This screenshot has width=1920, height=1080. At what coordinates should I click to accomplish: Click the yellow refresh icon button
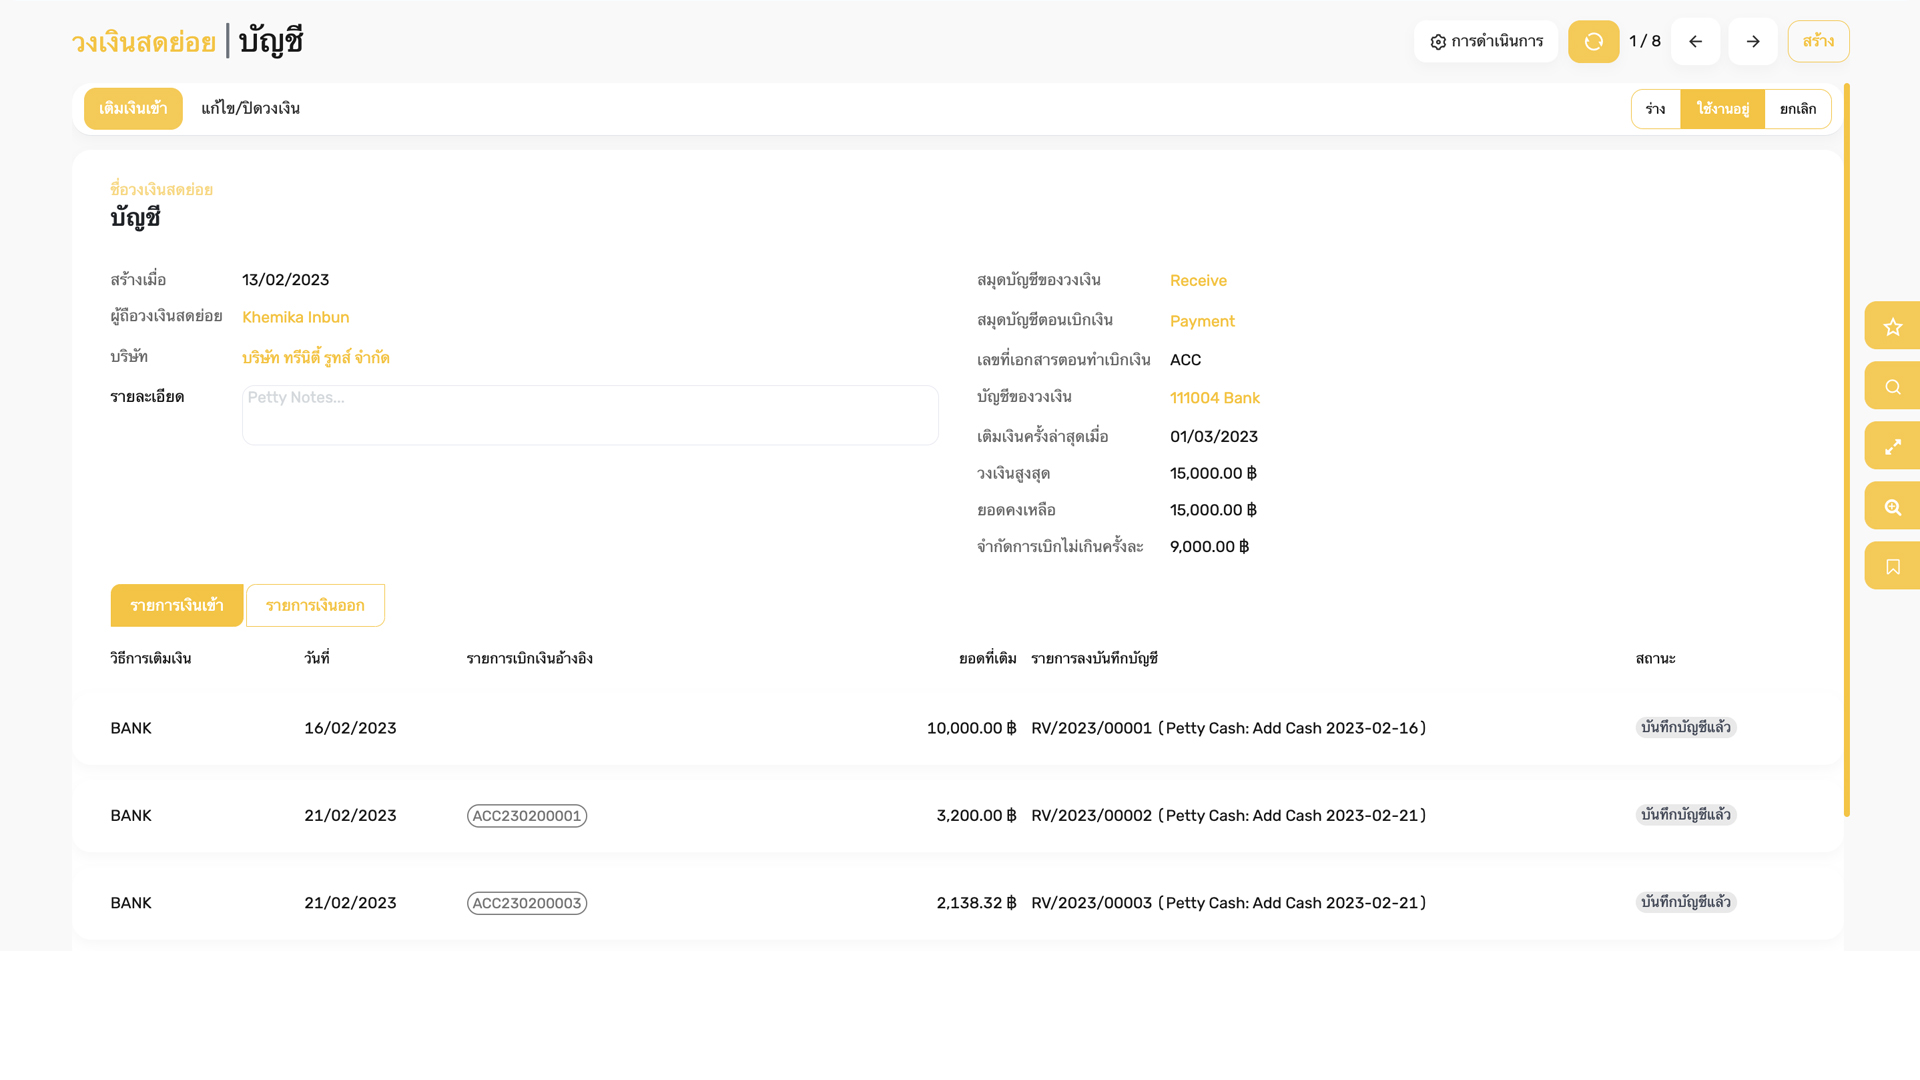tap(1593, 41)
